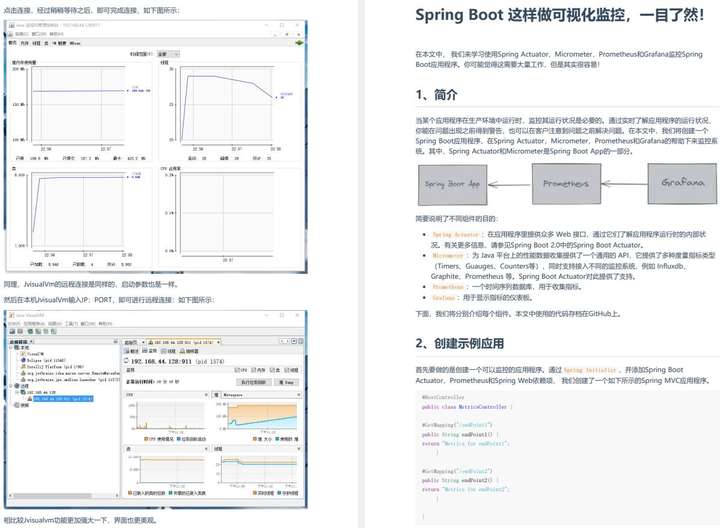Toggle the 线程 (threads) checkbox in monitor view
This screenshot has height=528, width=720.
(287, 370)
